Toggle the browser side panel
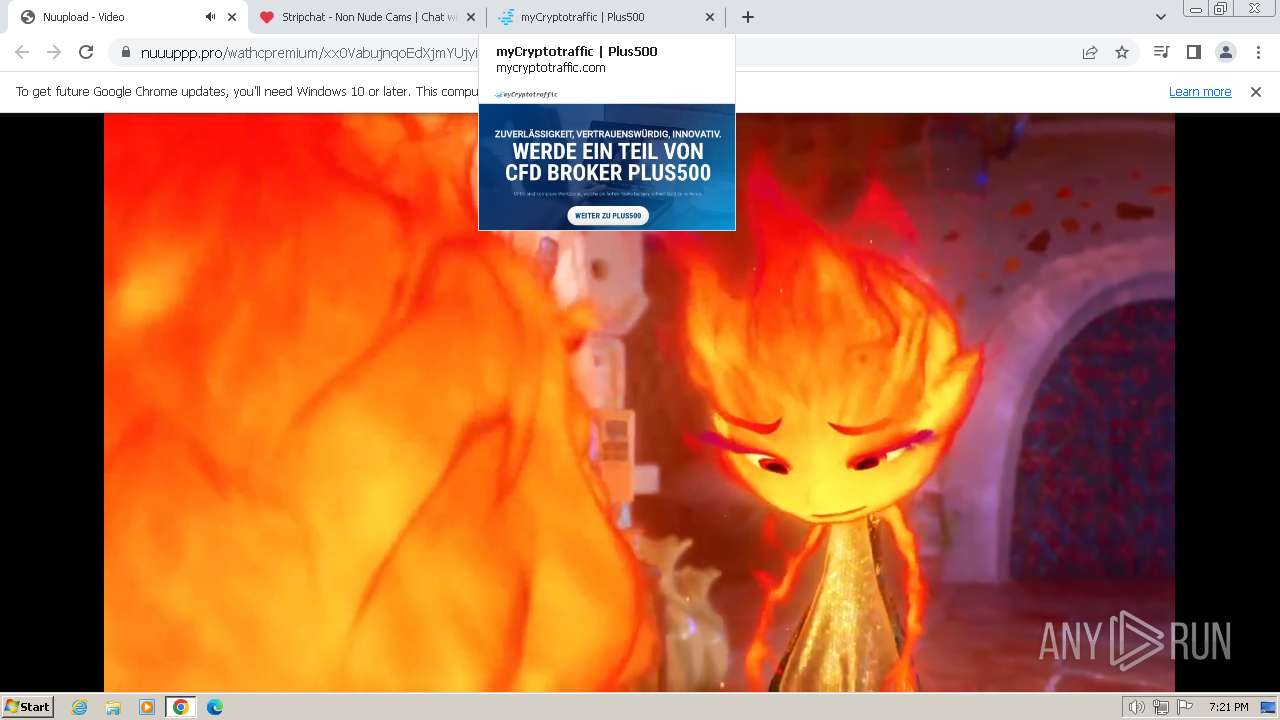The height and width of the screenshot is (720, 1280). (1193, 52)
